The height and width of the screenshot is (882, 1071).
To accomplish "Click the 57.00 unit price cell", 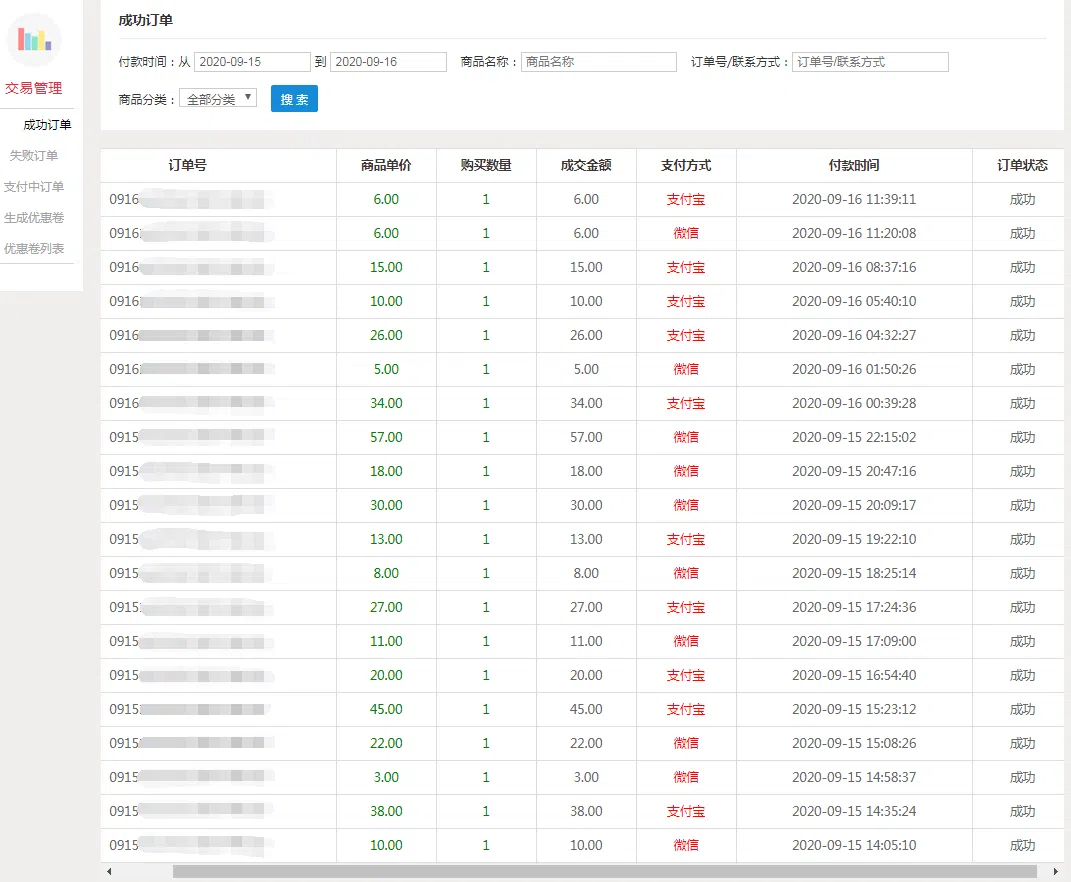I will tap(386, 438).
